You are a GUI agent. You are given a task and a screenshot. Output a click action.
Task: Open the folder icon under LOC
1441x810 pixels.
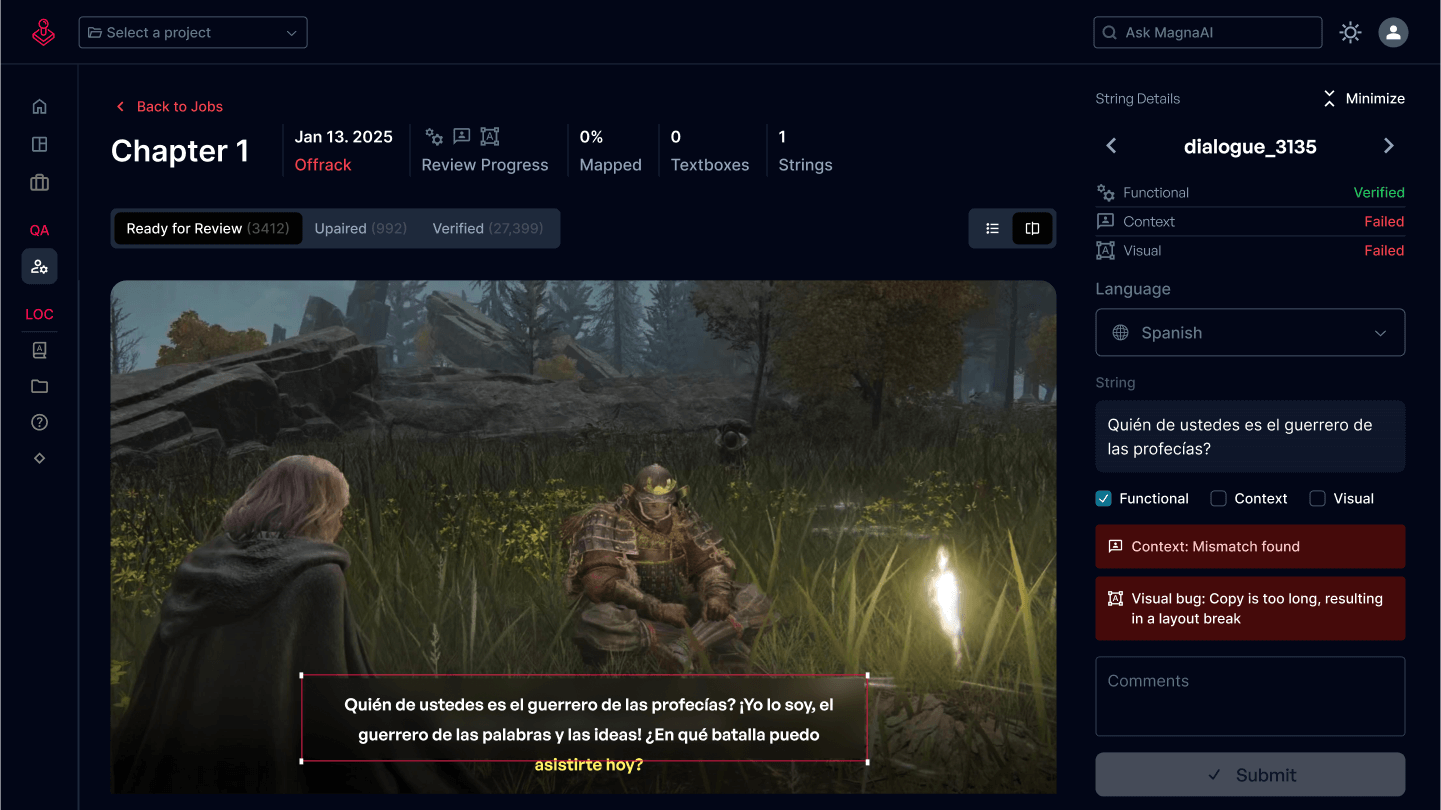pyautogui.click(x=39, y=386)
